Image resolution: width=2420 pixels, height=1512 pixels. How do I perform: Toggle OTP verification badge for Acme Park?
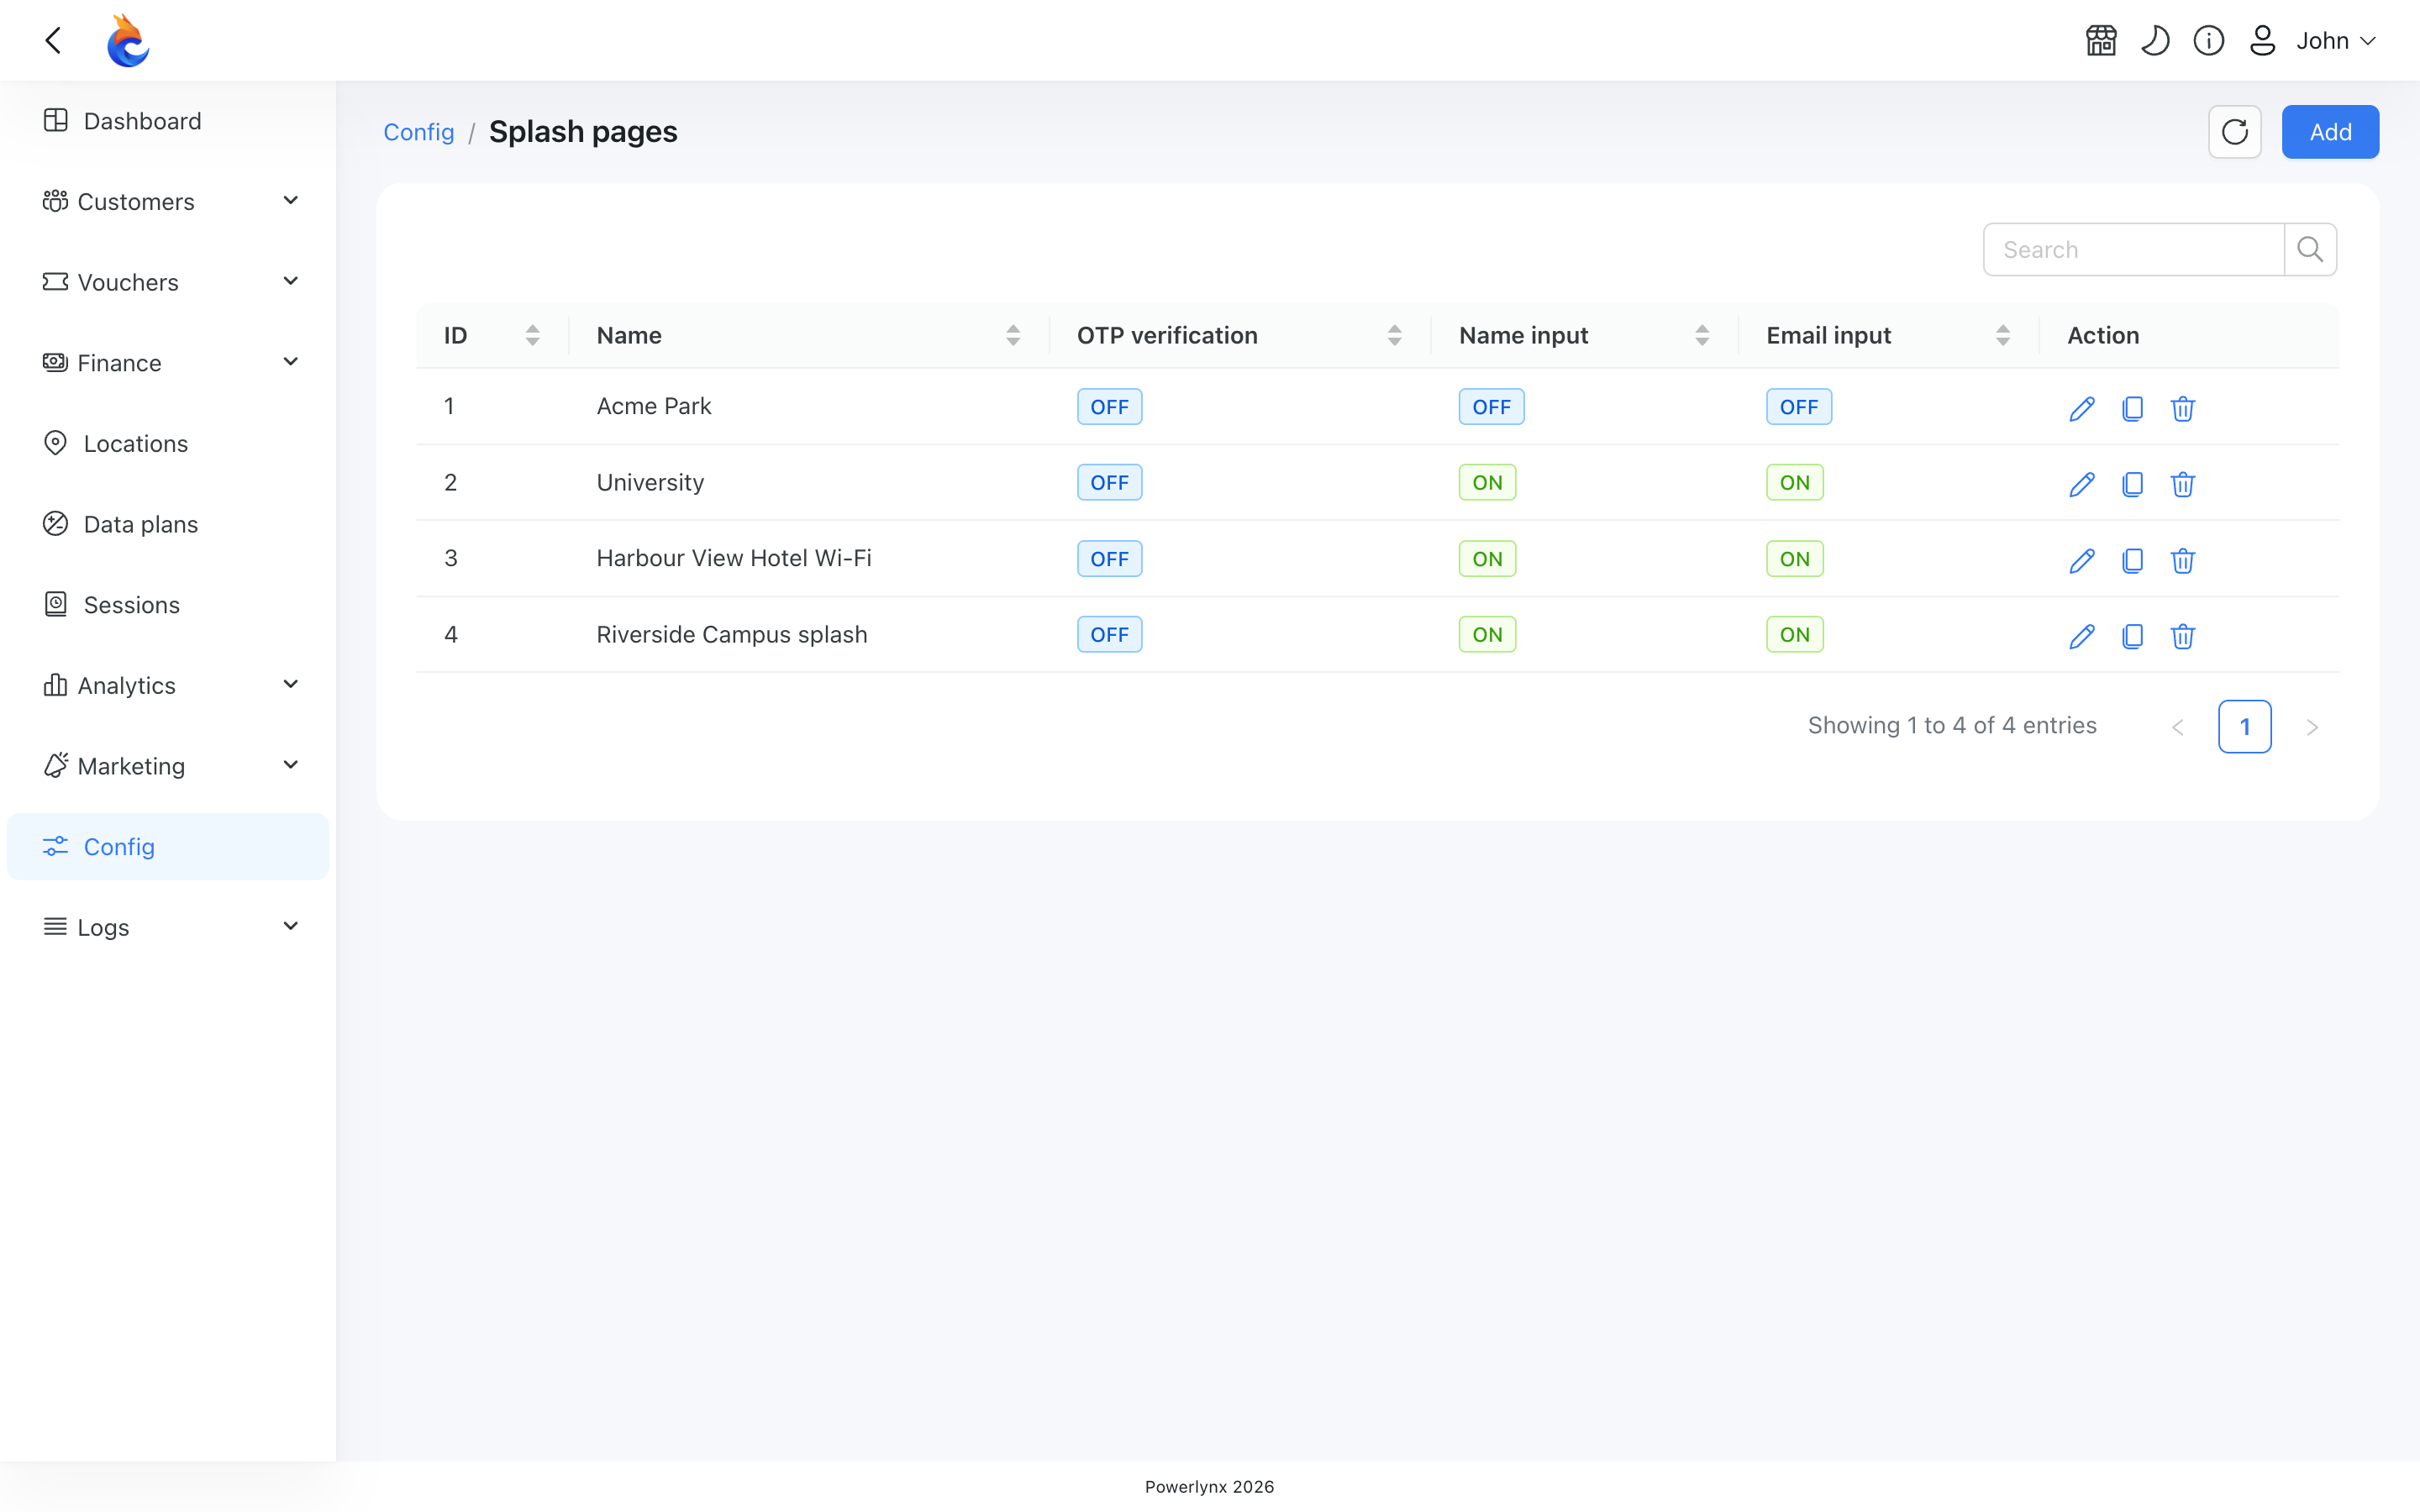click(x=1109, y=407)
